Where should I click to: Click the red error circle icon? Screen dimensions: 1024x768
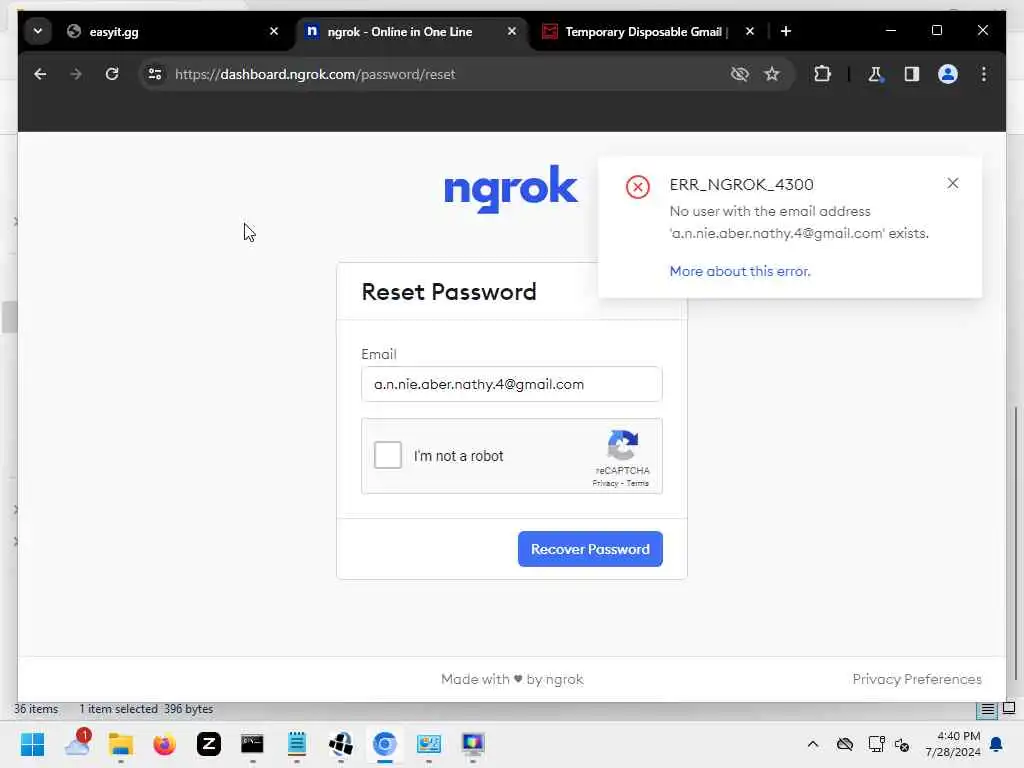pyautogui.click(x=637, y=187)
